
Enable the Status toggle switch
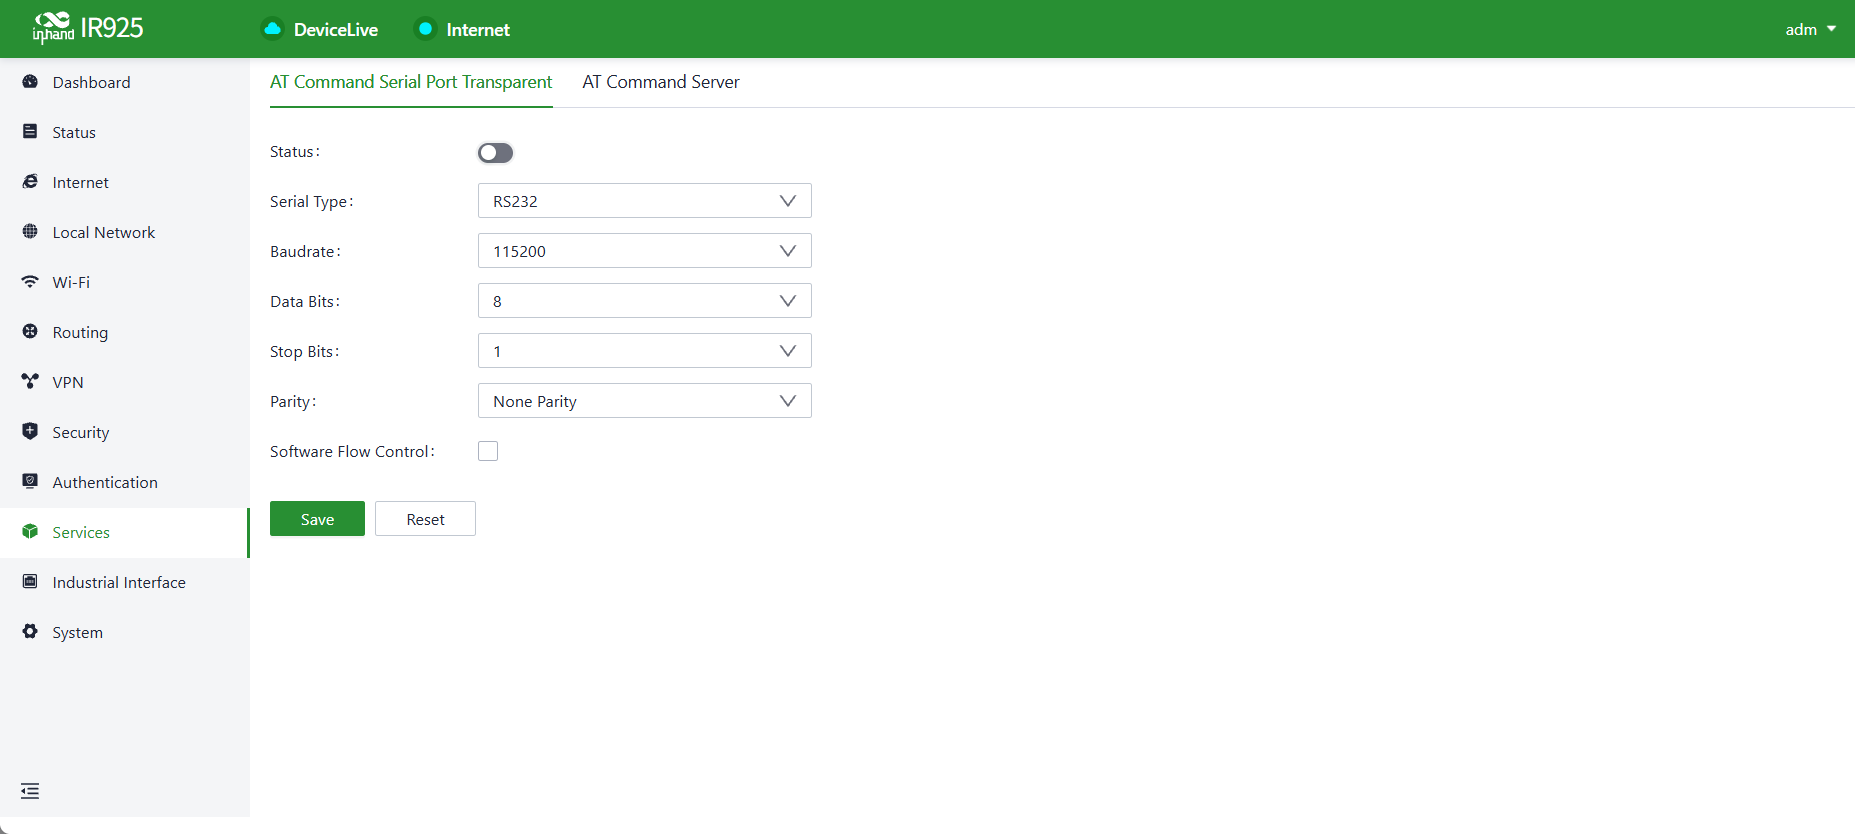click(495, 153)
